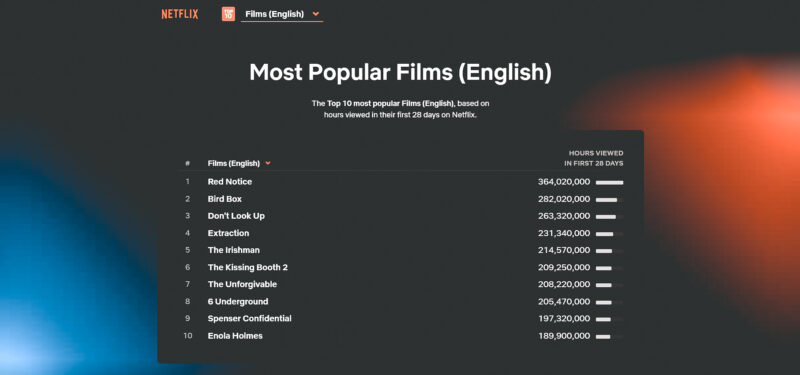Choose Extraction from the ranking
This screenshot has width=800, height=375.
pos(229,233)
